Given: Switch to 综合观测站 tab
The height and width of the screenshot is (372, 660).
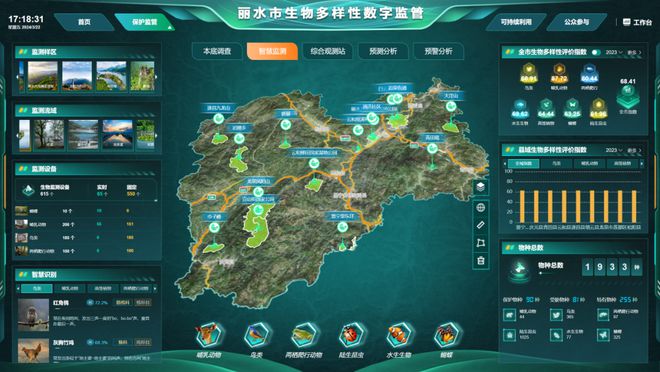Looking at the screenshot, I should [x=327, y=51].
